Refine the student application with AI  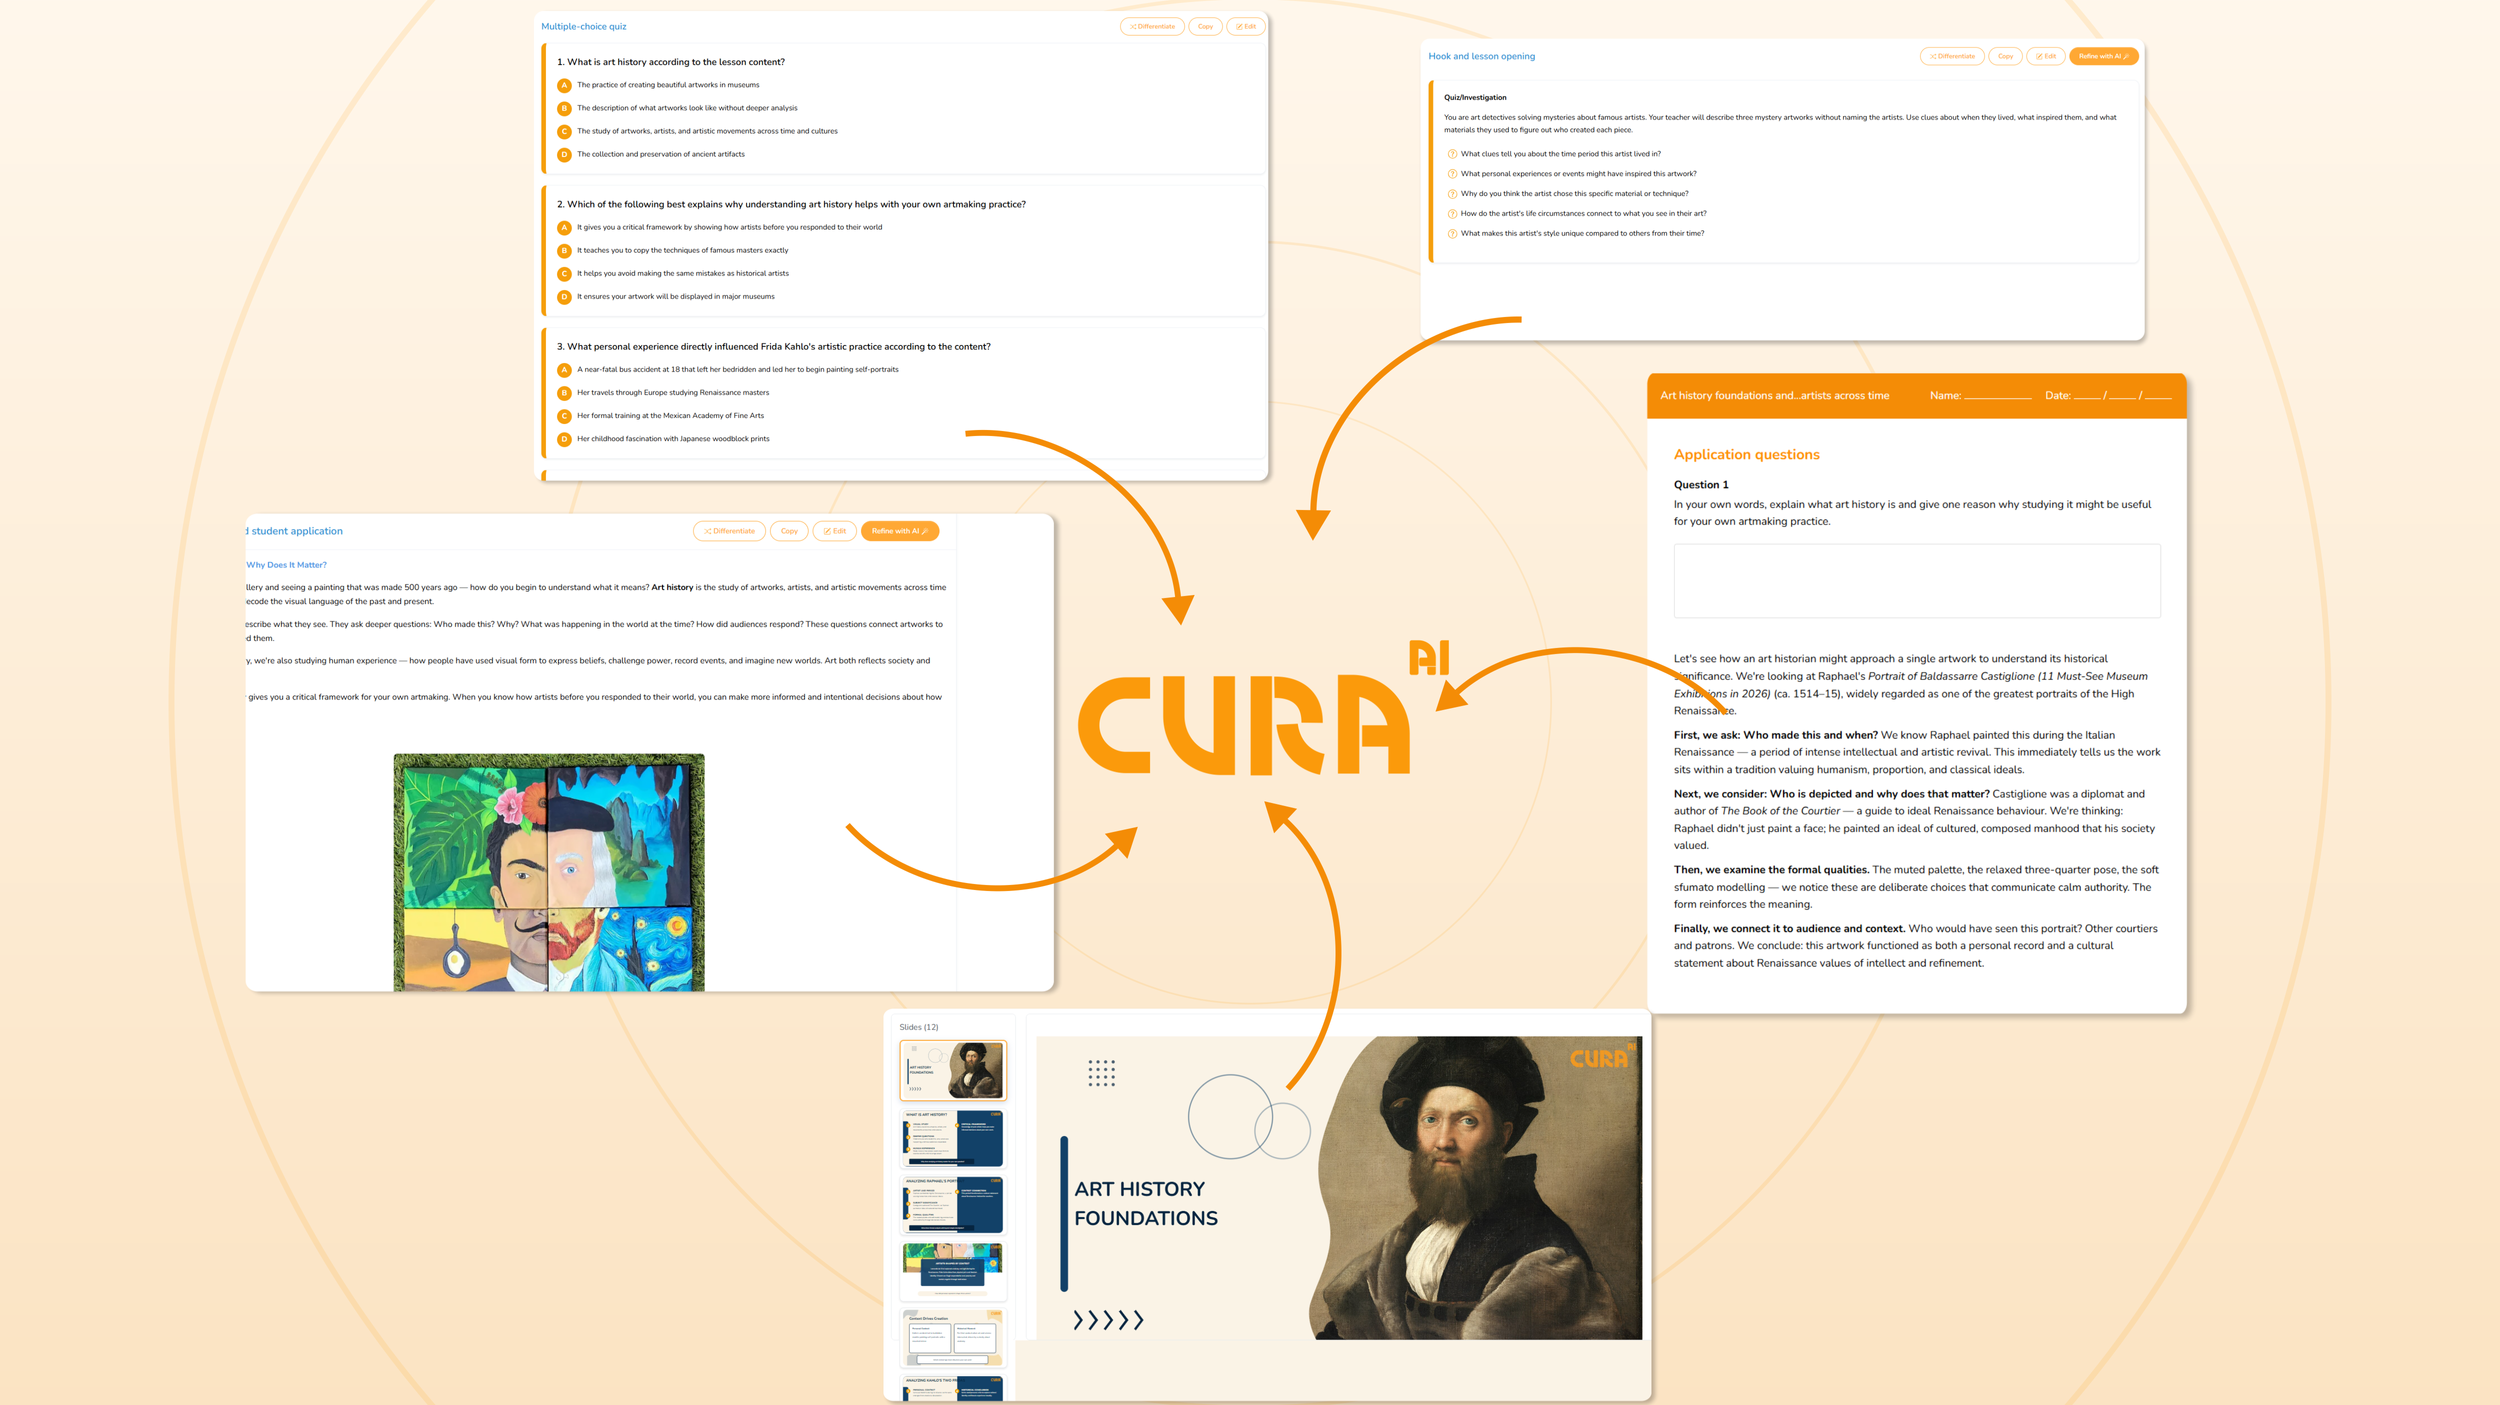tap(899, 531)
